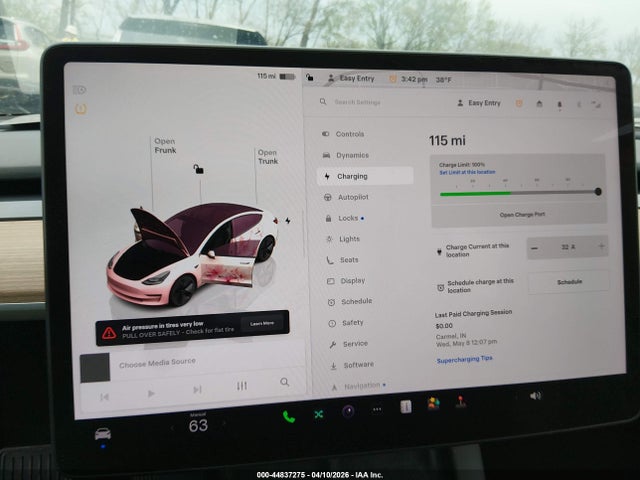Image resolution: width=640 pixels, height=480 pixels.
Task: Skip to previous track
Action: click(104, 397)
